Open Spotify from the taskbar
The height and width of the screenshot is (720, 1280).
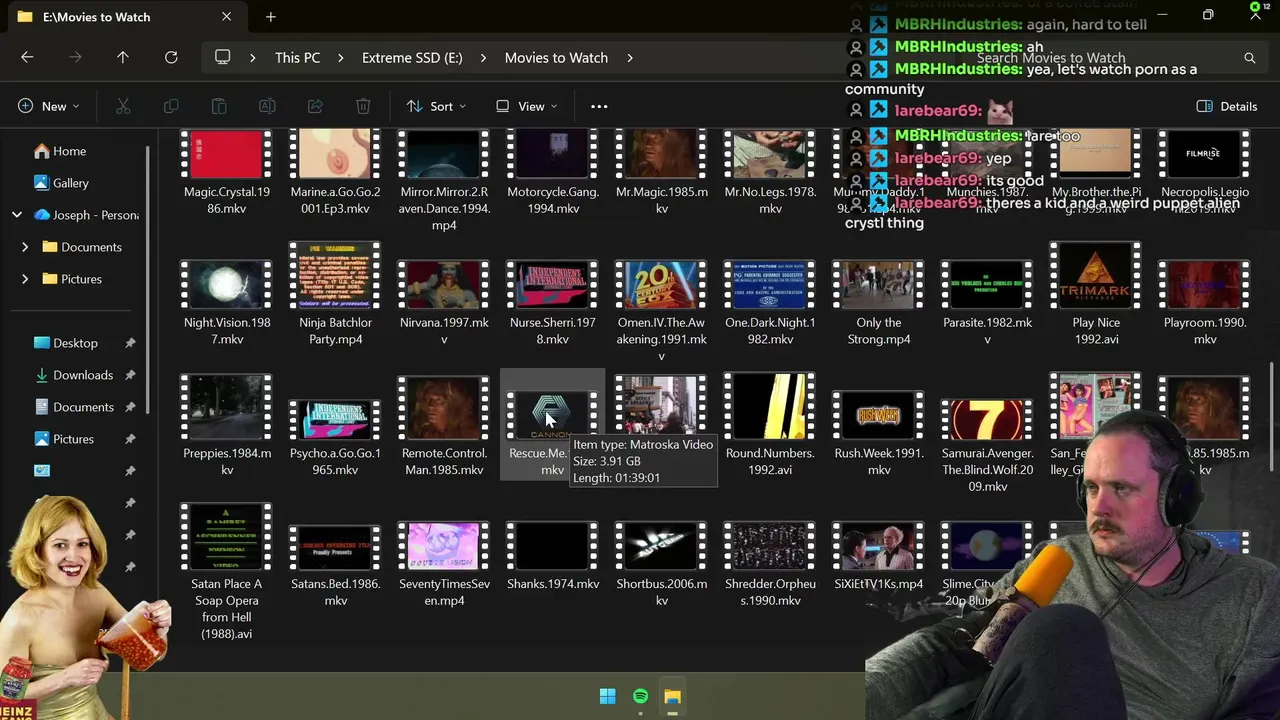tap(640, 696)
